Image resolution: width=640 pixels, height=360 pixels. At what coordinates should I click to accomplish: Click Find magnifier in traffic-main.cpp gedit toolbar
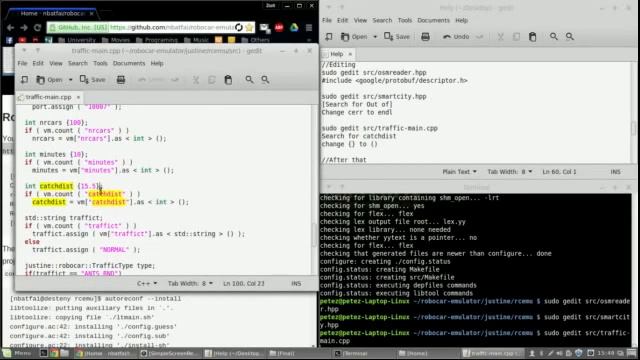249,80
